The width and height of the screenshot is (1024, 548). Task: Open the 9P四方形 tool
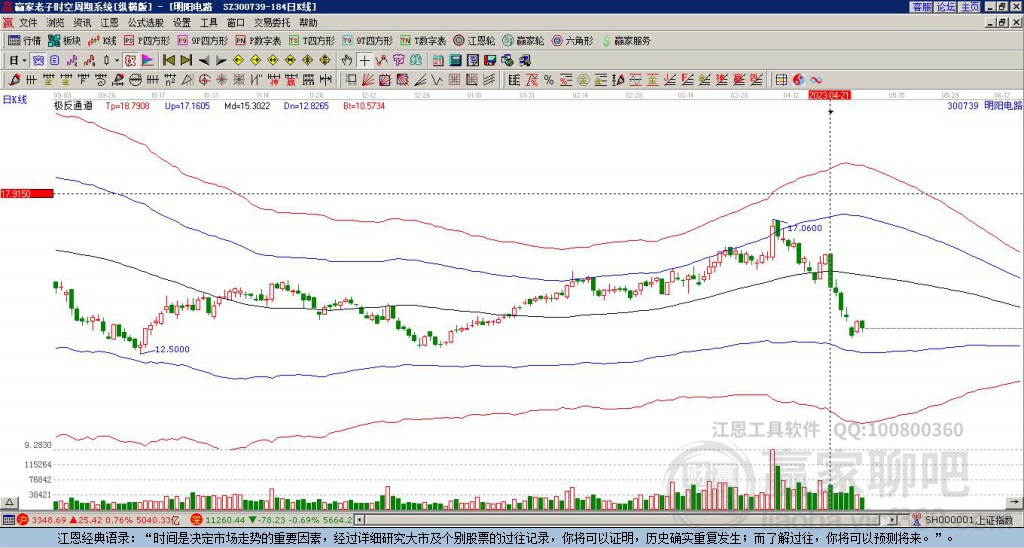203,40
